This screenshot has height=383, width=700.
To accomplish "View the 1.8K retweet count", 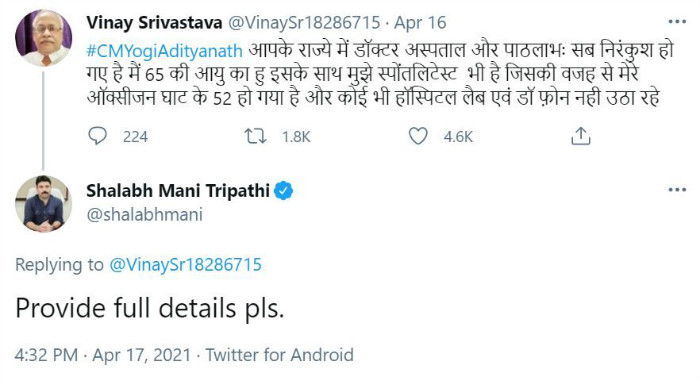I will click(296, 137).
